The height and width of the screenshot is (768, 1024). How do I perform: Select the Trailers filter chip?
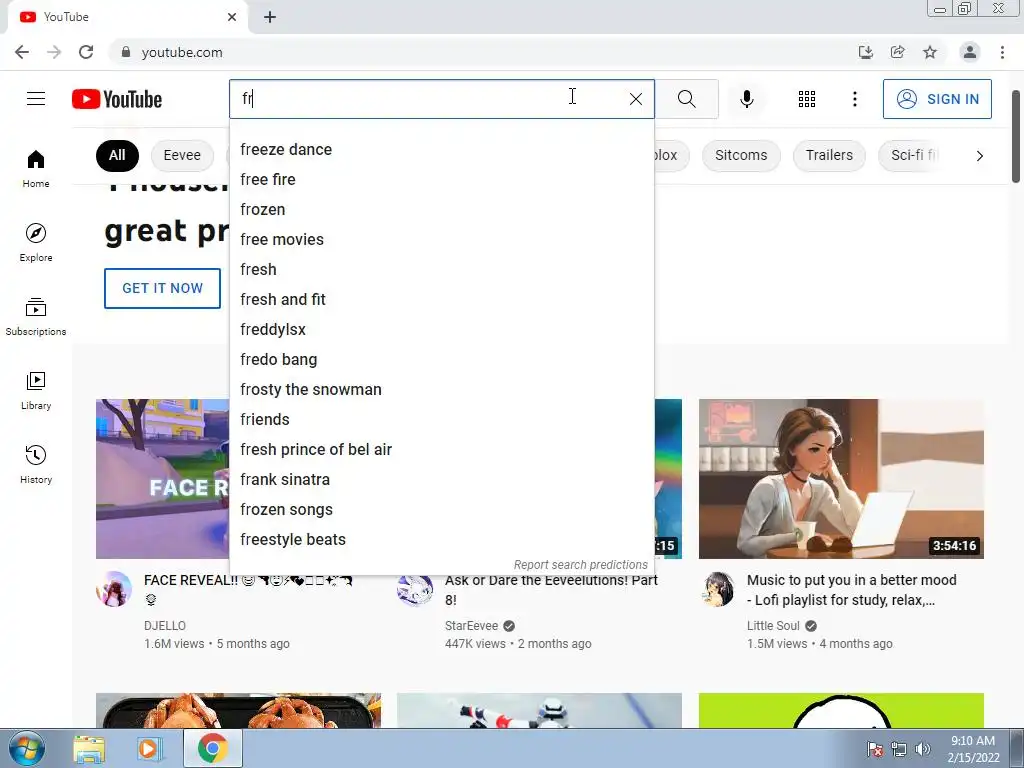click(x=829, y=155)
